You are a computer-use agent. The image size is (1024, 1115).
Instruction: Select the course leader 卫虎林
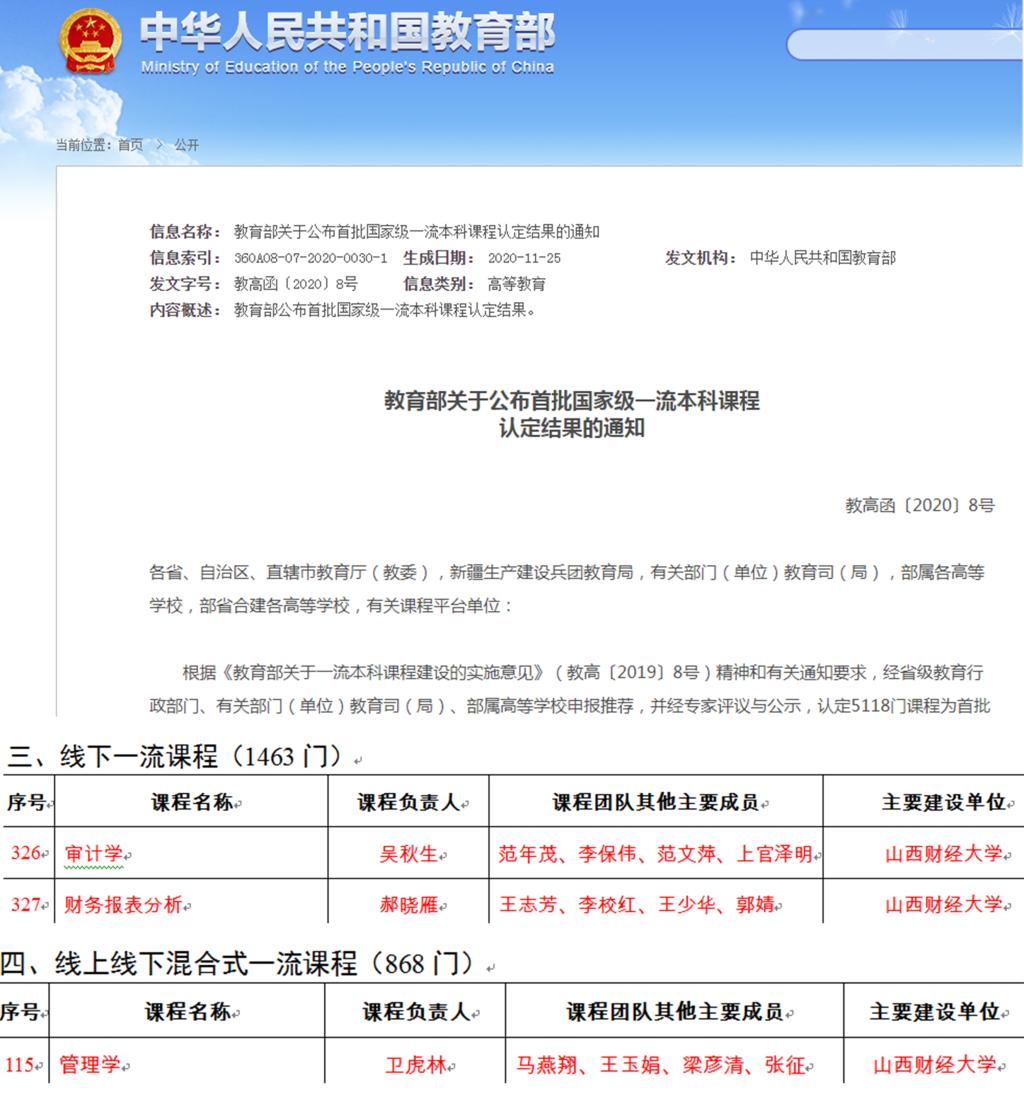click(417, 1065)
